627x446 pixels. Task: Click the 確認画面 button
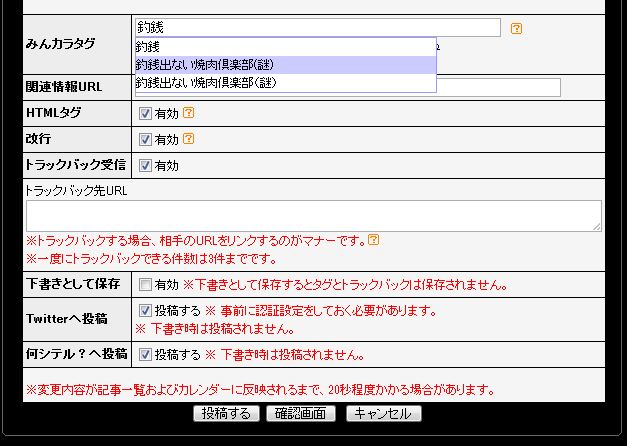(x=301, y=413)
